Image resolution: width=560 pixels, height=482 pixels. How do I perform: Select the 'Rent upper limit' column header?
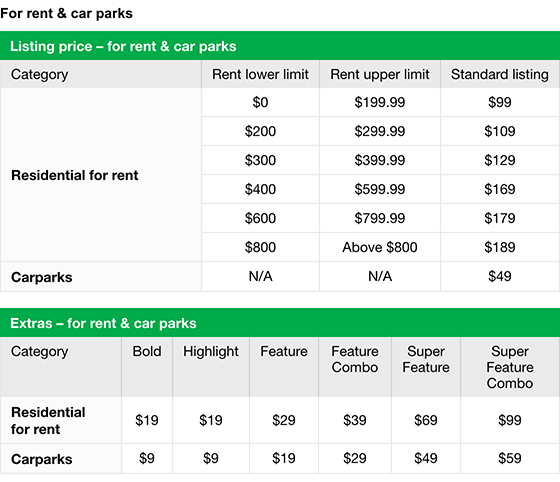pyautogui.click(x=380, y=74)
